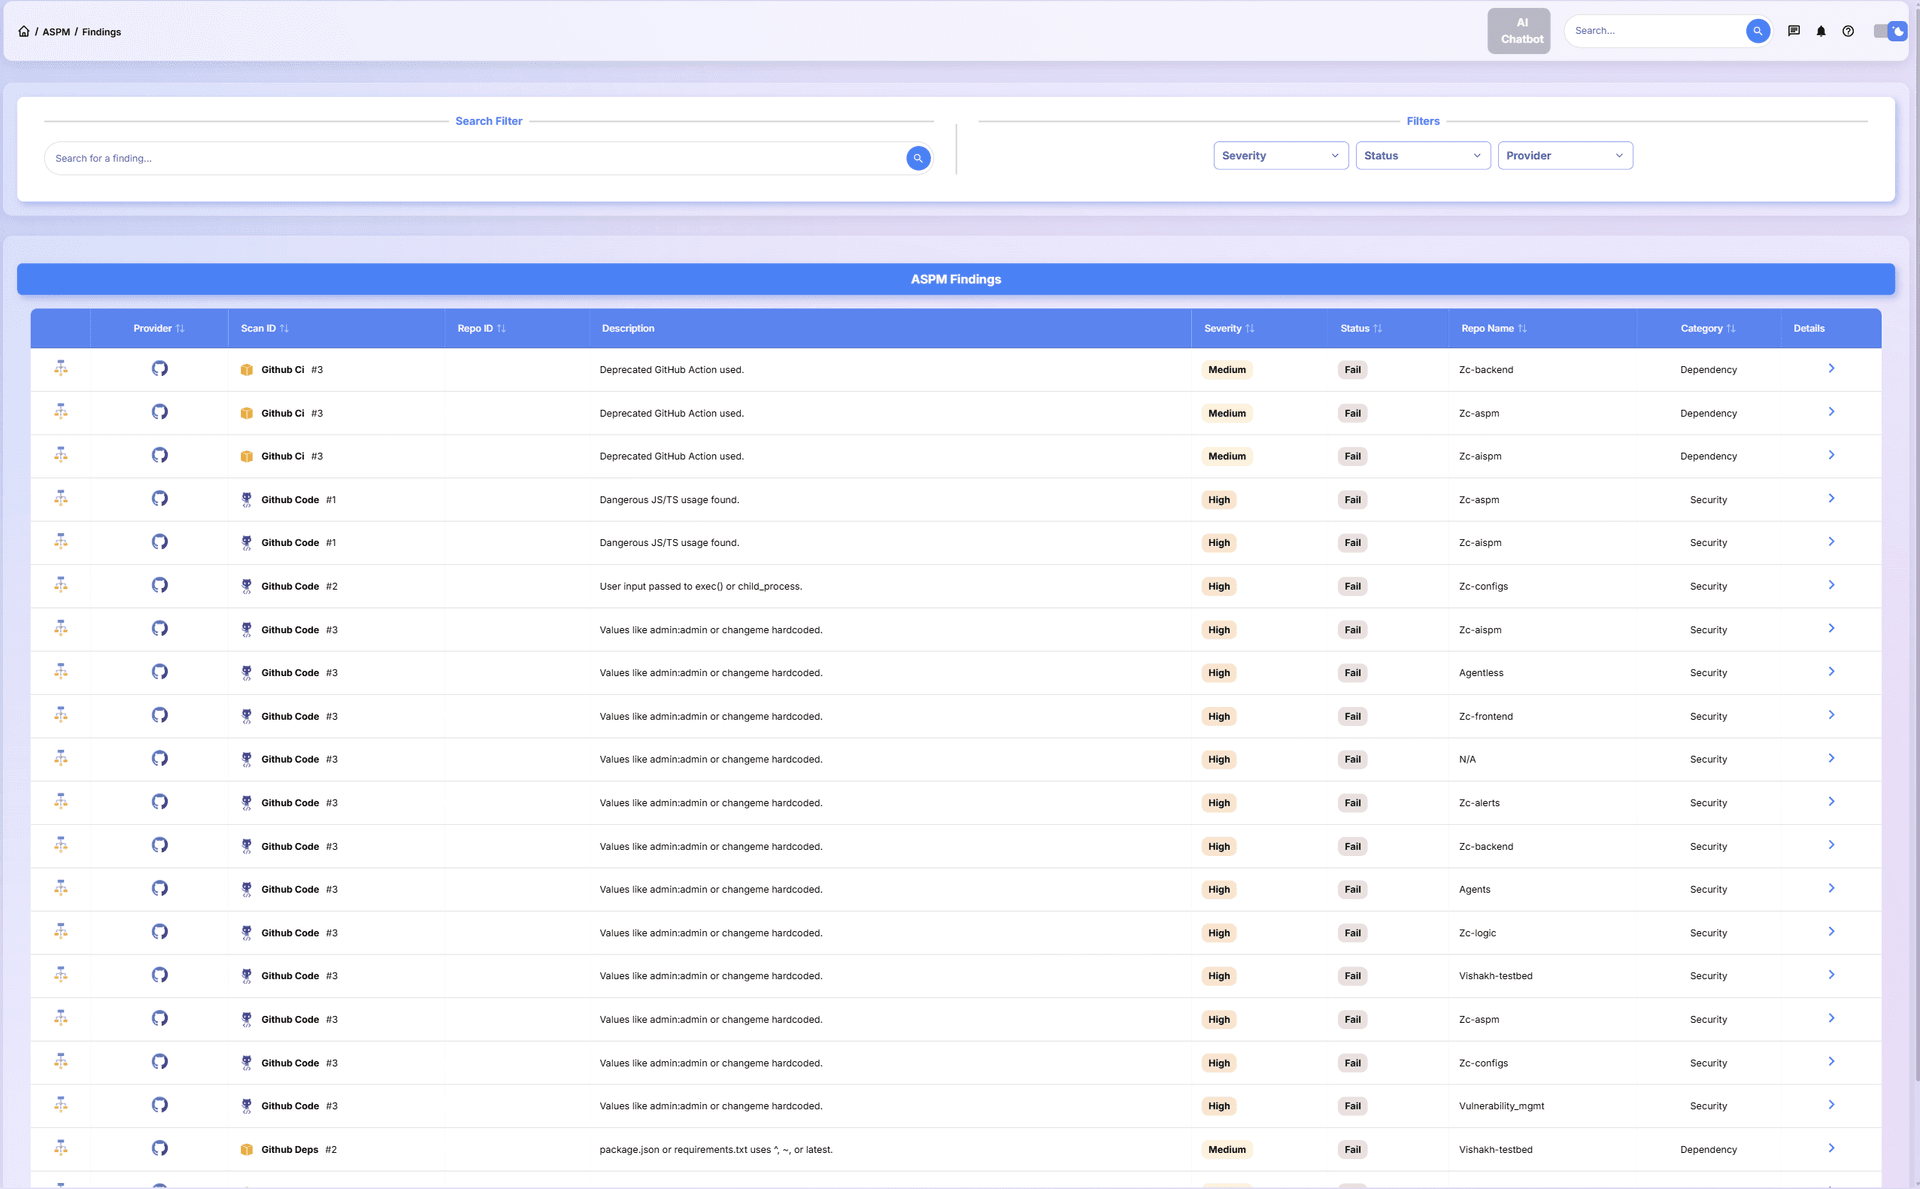
Task: Click the orange package icon in the Github Deps #2 row
Action: pos(247,1150)
